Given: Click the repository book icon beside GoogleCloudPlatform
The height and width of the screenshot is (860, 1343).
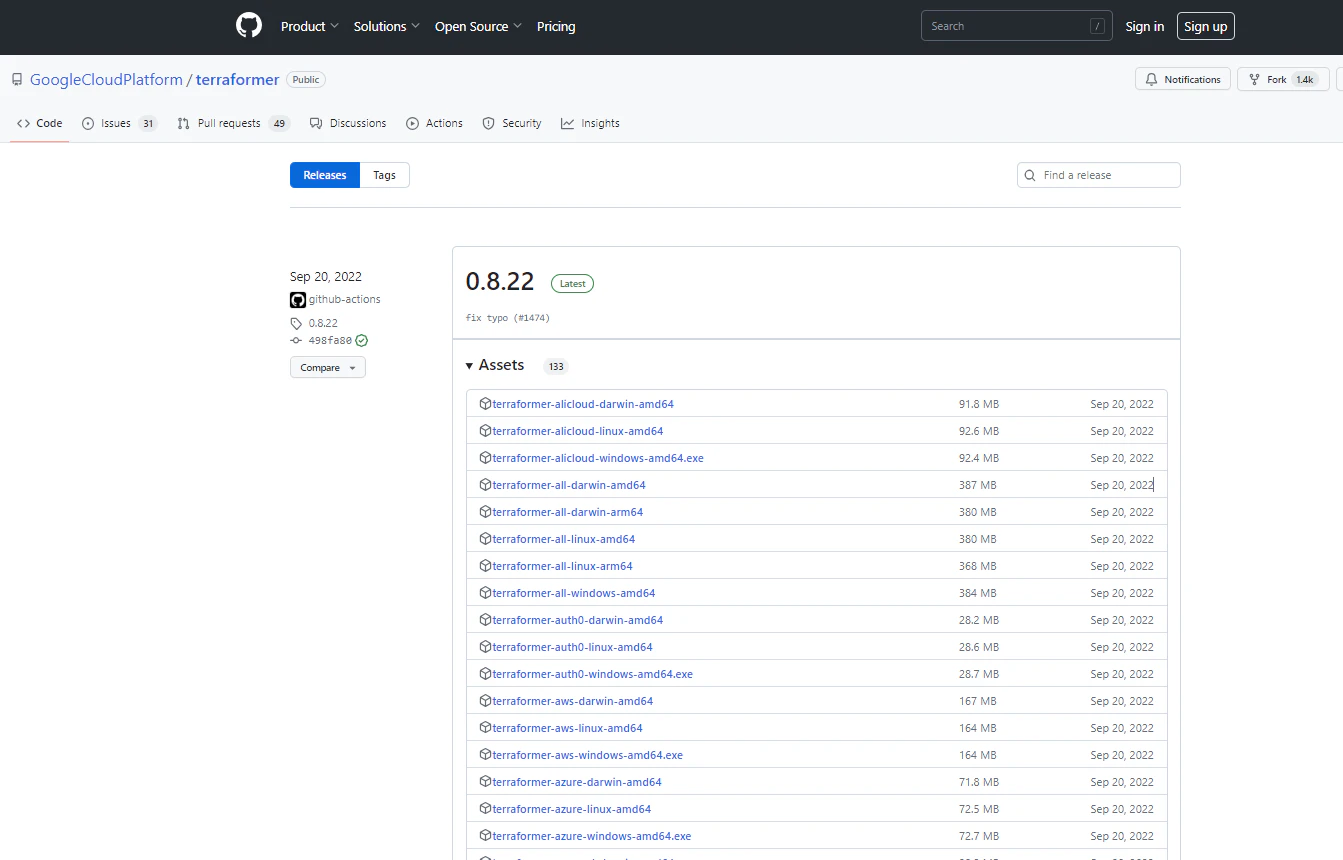Looking at the screenshot, I should click(17, 80).
